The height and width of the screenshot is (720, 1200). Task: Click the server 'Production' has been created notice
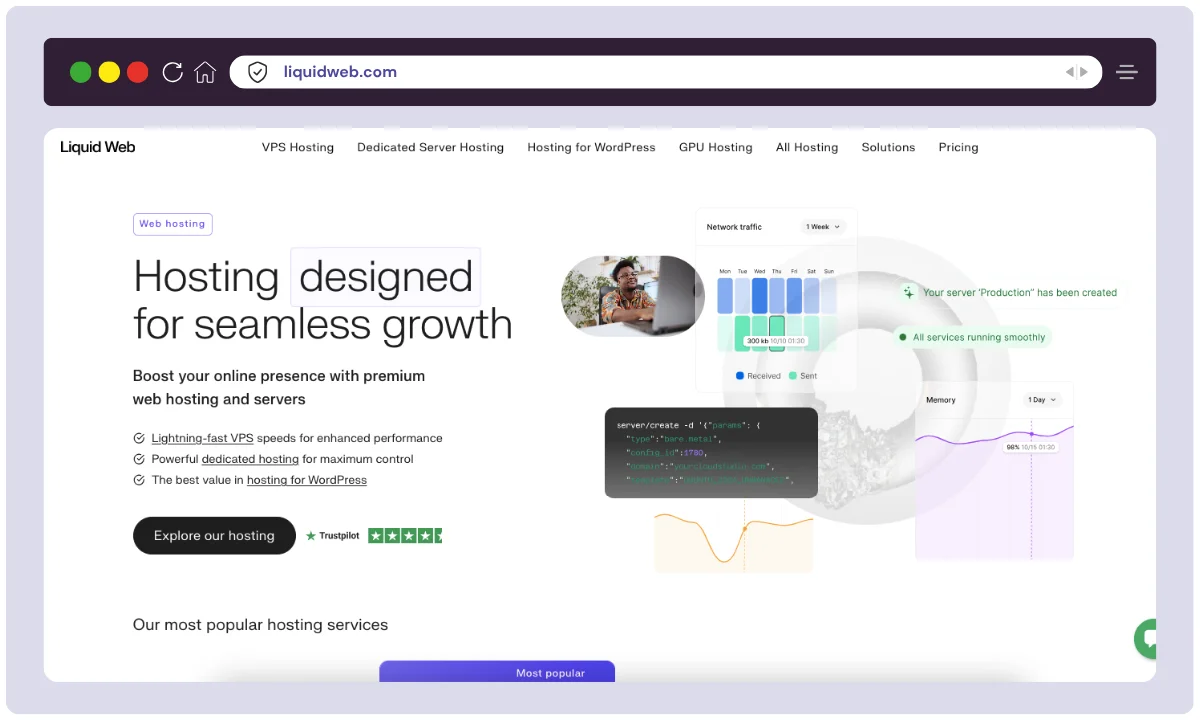[x=1011, y=293]
